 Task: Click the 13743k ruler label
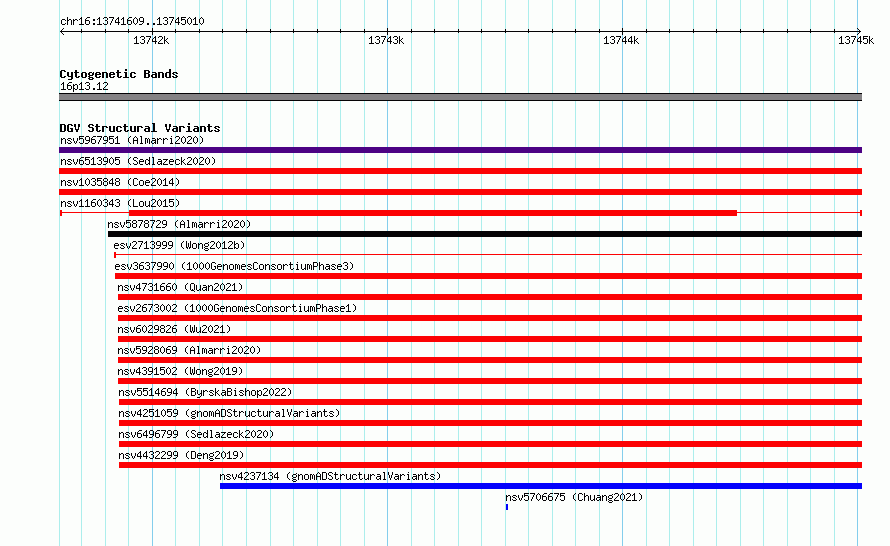386,40
